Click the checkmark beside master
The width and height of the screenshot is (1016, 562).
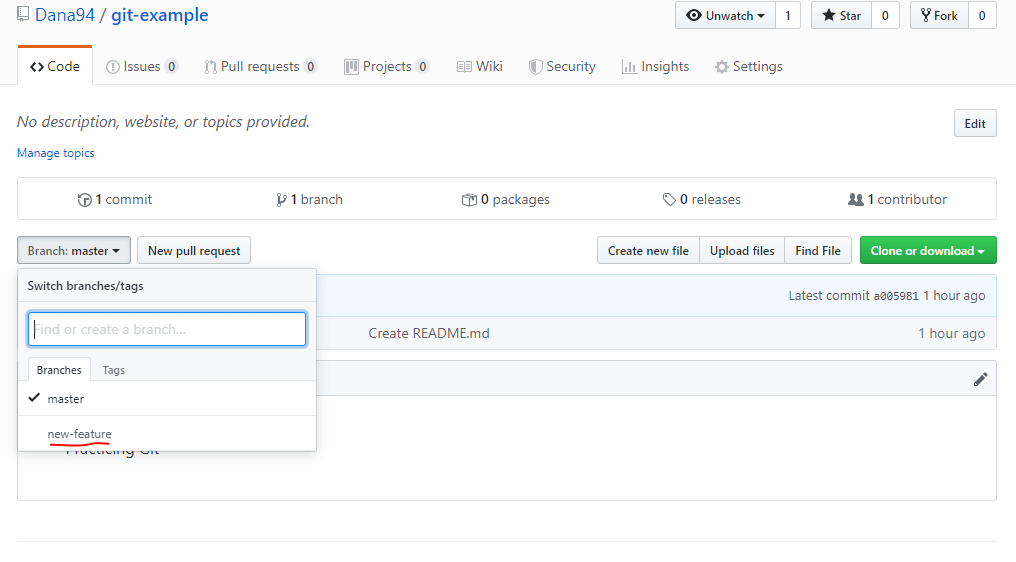coord(34,397)
